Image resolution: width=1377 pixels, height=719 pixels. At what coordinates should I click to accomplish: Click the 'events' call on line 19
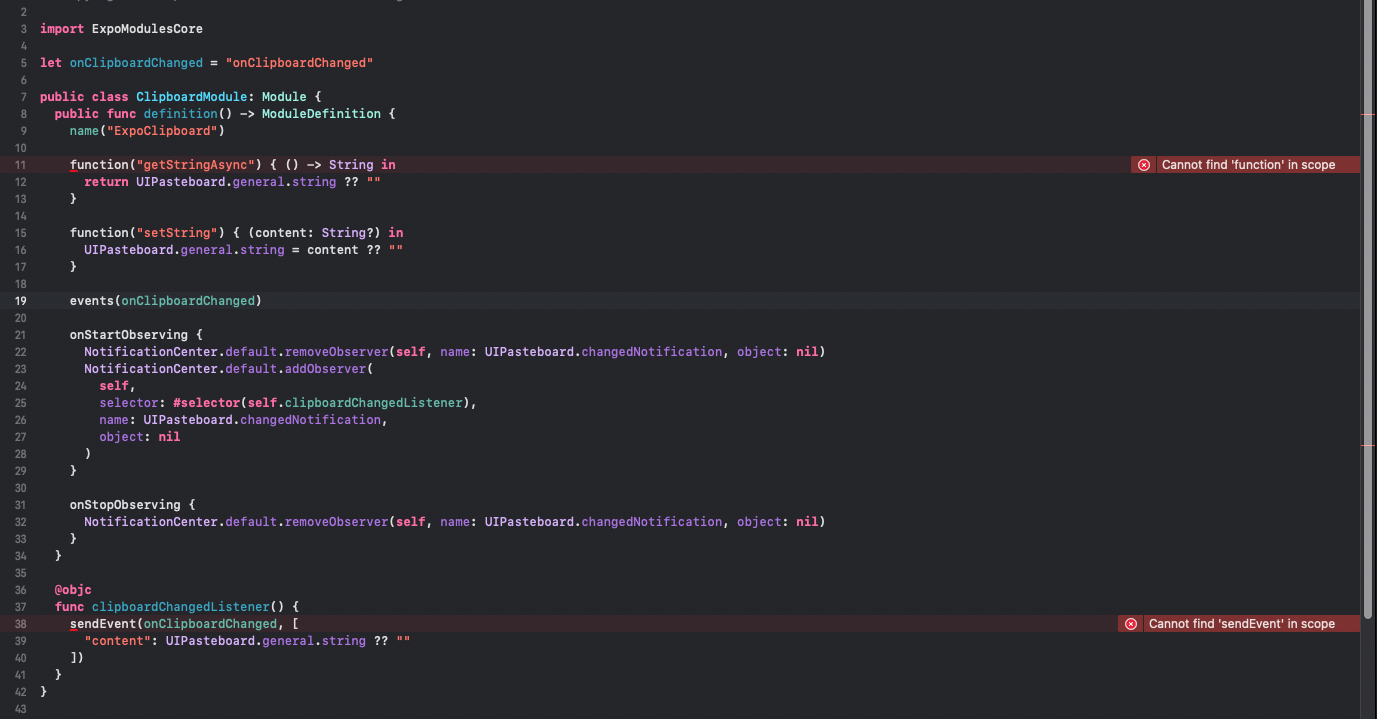click(92, 301)
